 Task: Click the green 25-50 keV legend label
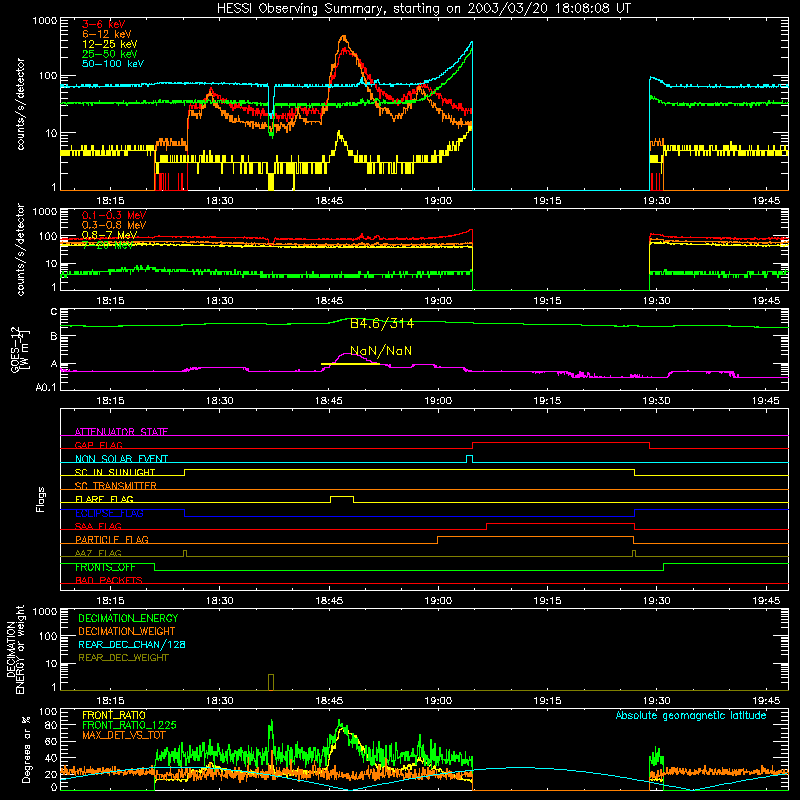tap(110, 54)
